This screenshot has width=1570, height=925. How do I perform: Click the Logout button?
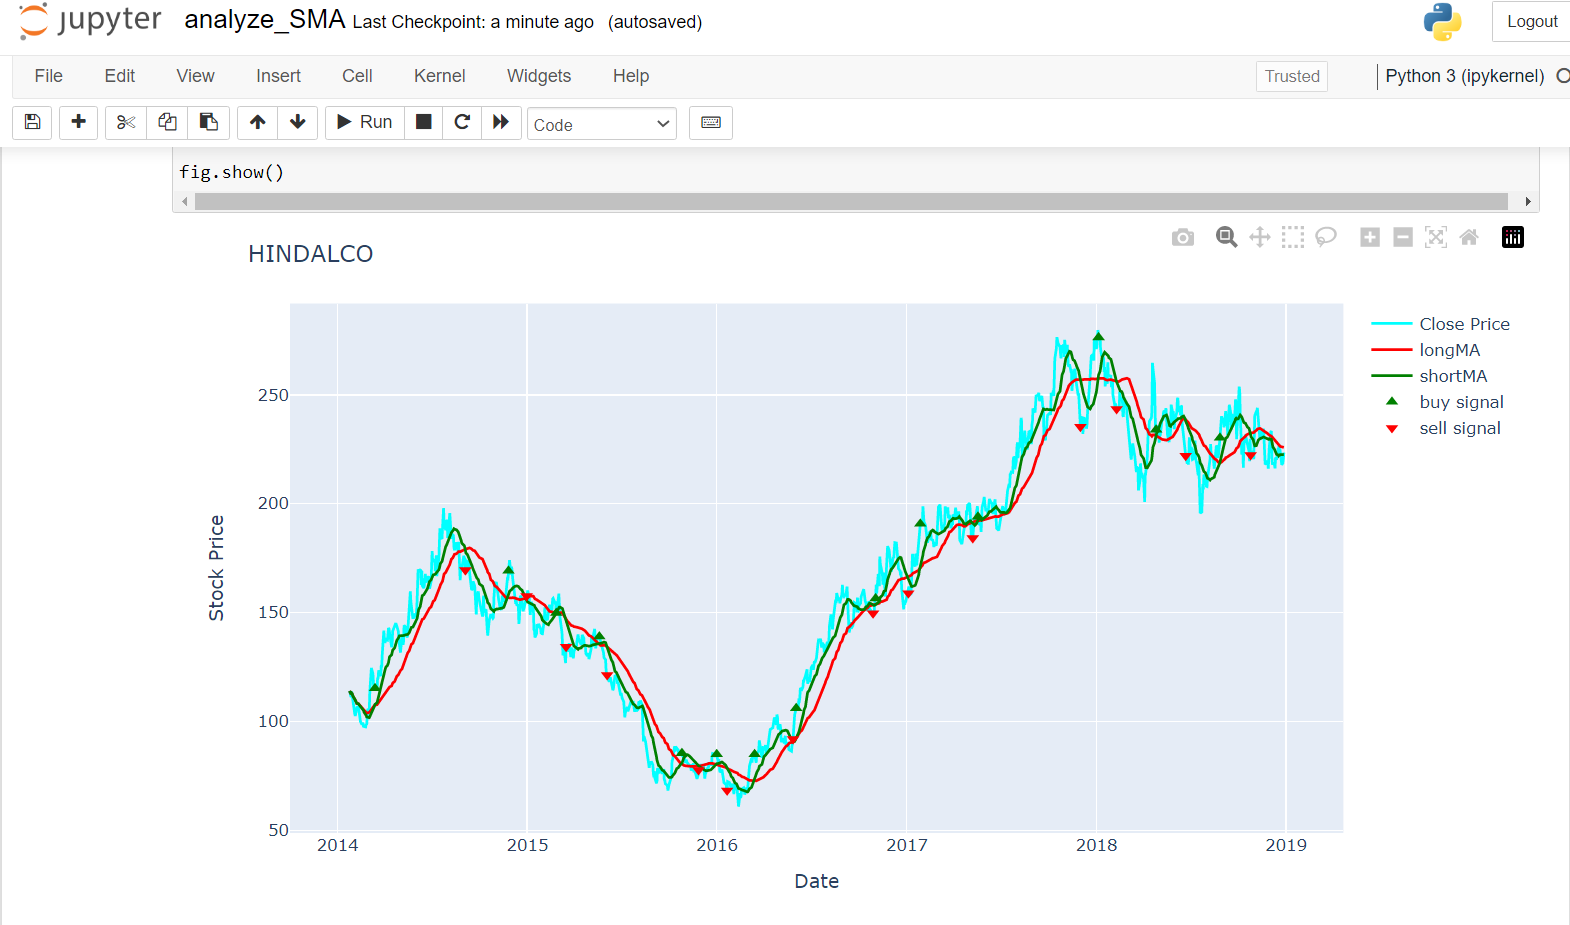[1531, 22]
